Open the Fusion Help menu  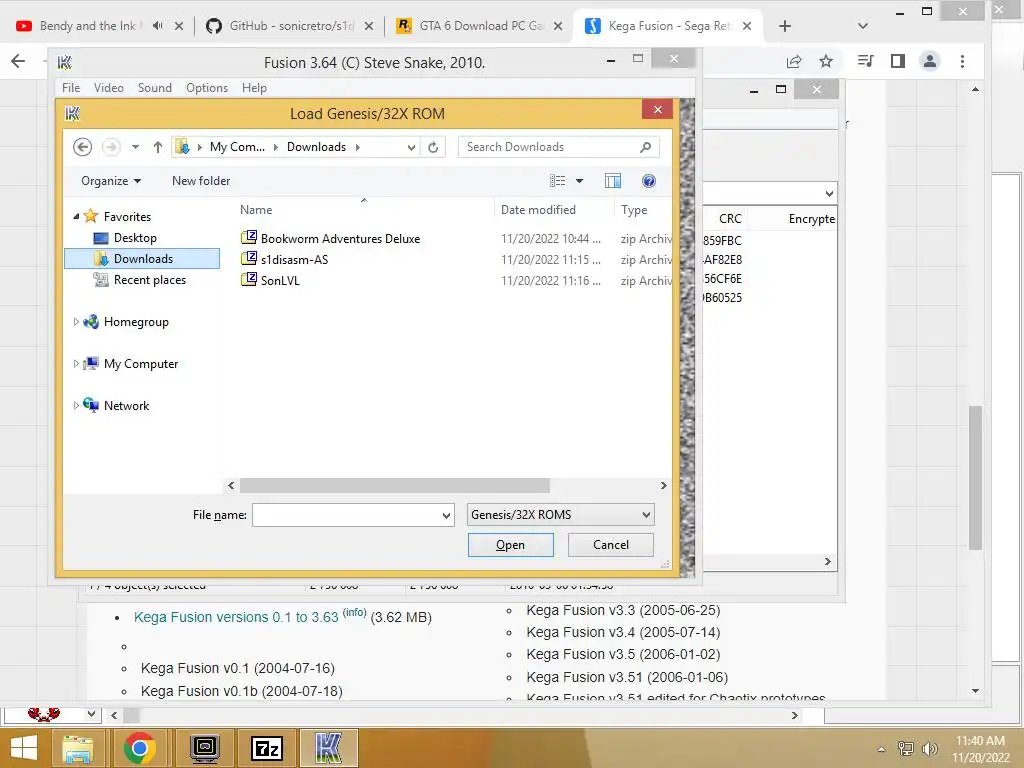coord(254,88)
